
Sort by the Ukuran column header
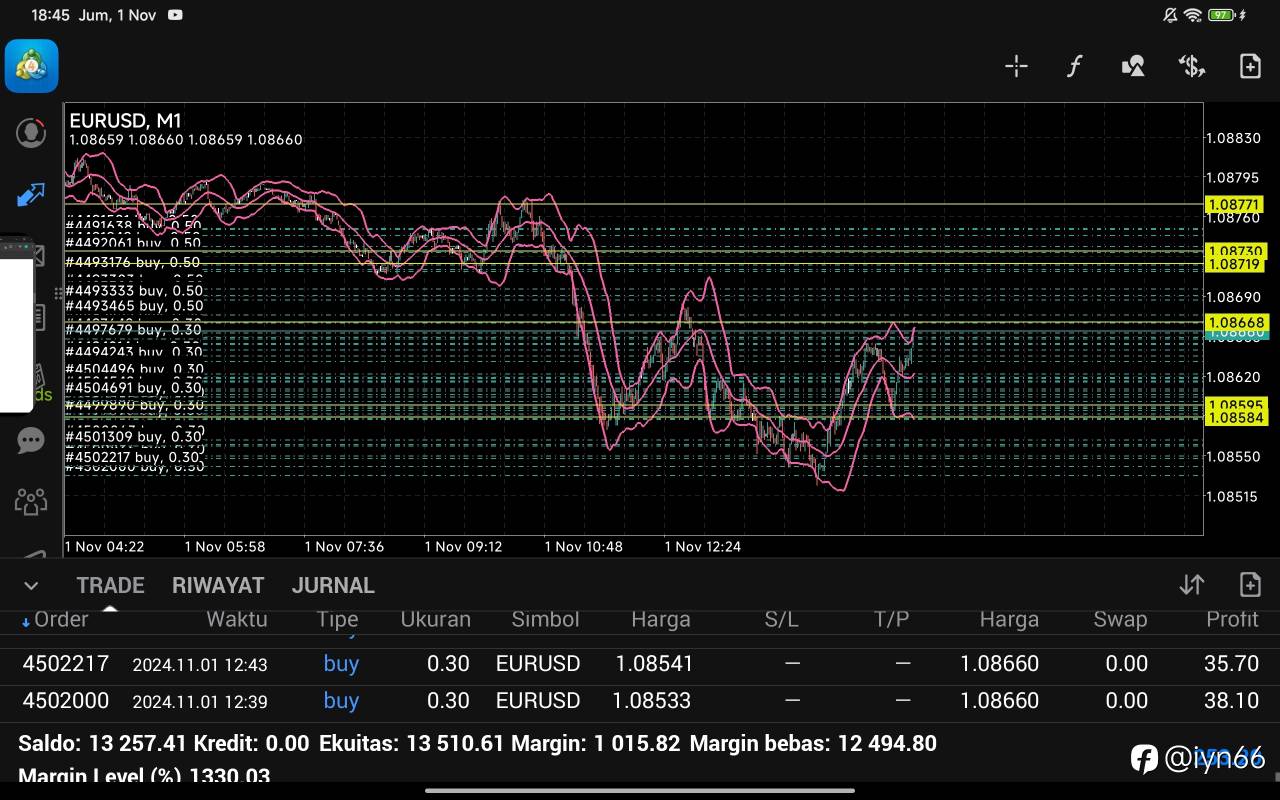[435, 619]
